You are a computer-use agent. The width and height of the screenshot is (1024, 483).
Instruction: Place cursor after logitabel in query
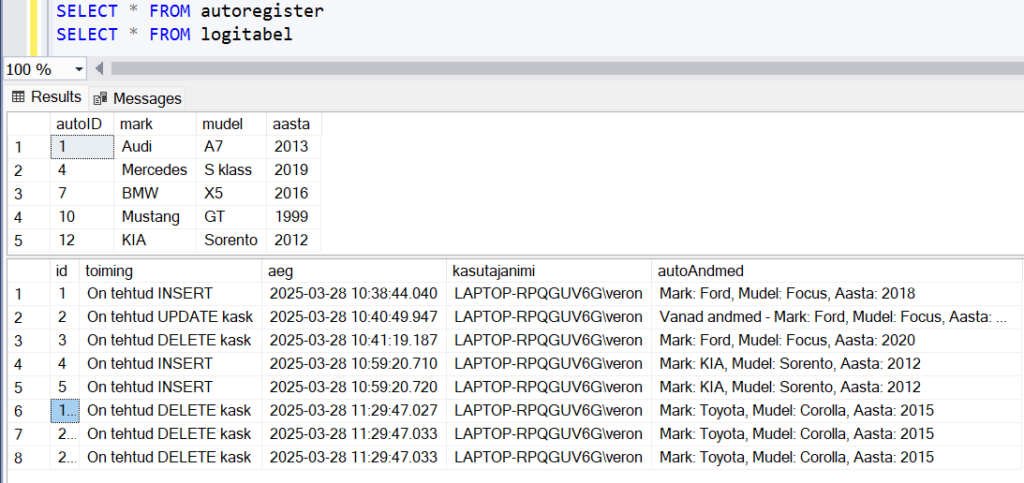tap(293, 34)
